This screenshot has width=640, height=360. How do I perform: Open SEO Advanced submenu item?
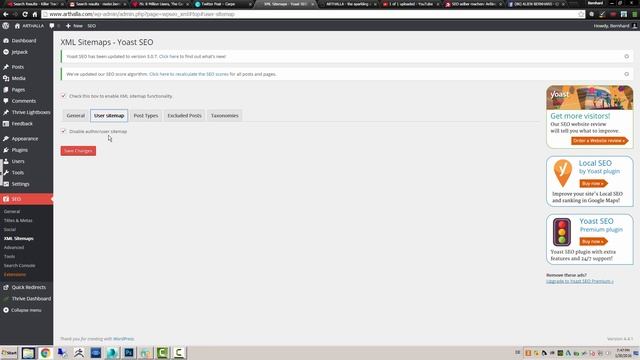click(x=14, y=247)
